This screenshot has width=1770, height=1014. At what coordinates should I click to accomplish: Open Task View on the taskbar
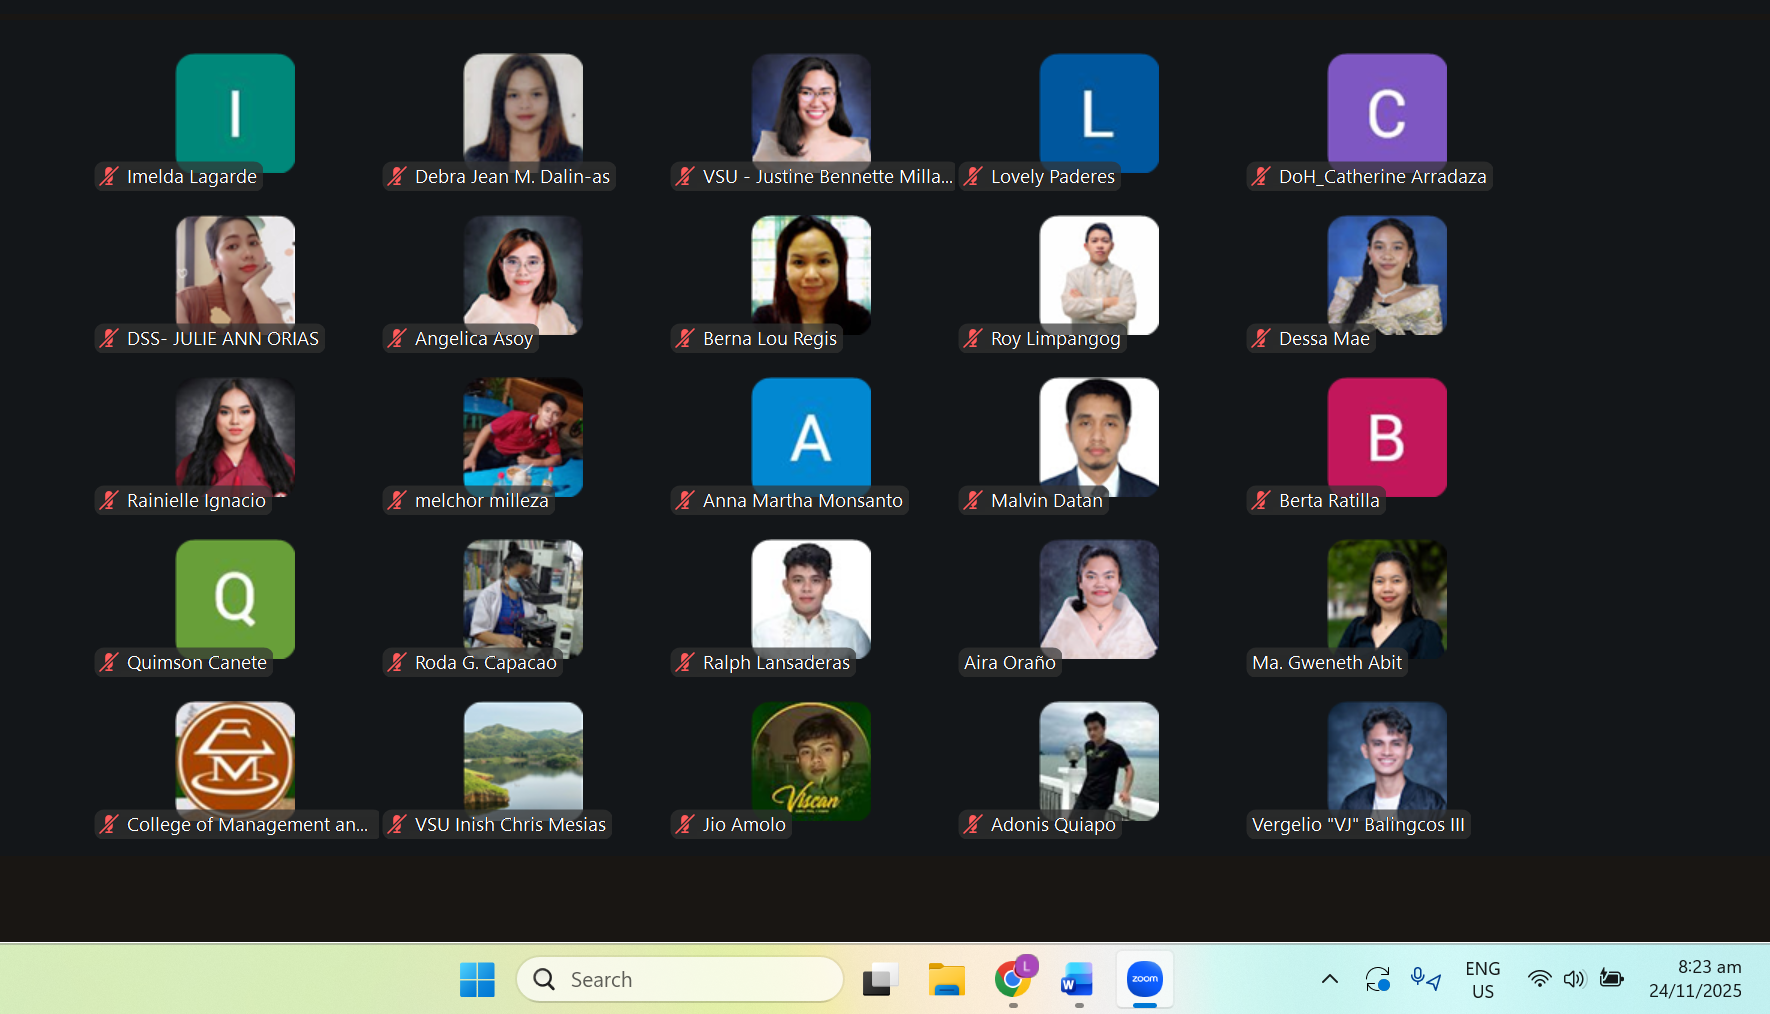point(880,979)
